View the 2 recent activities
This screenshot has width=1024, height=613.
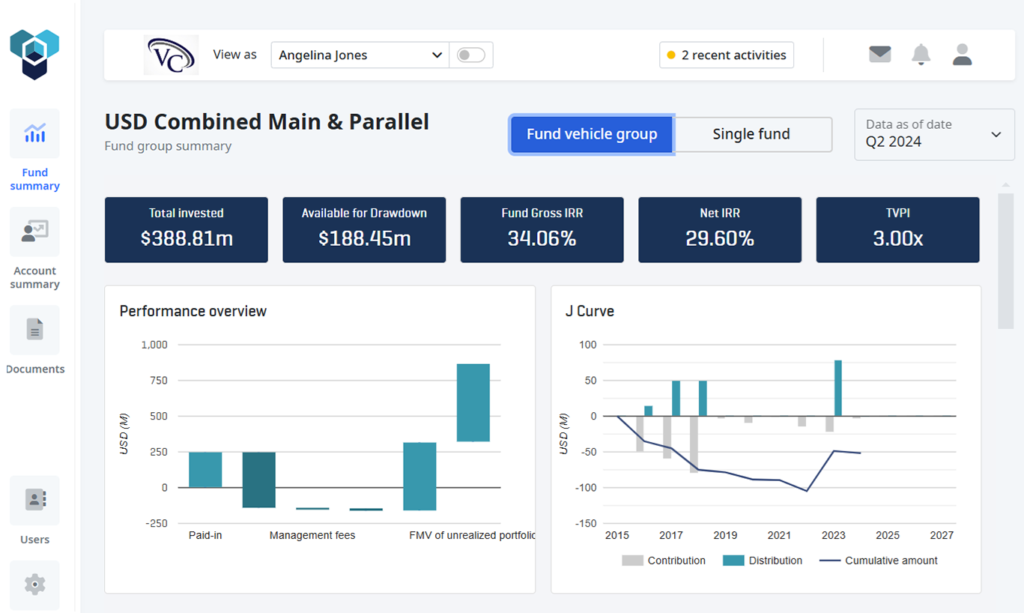tap(726, 54)
